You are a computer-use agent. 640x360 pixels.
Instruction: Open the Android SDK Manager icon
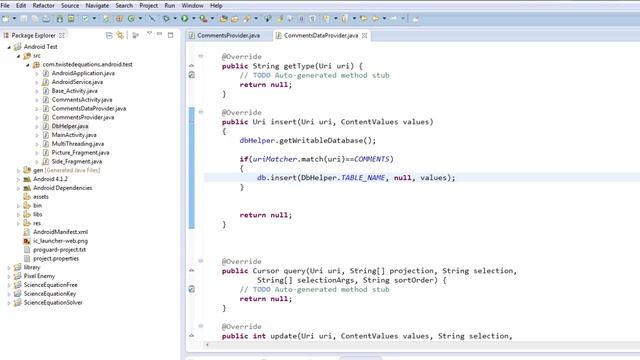[x=60, y=19]
